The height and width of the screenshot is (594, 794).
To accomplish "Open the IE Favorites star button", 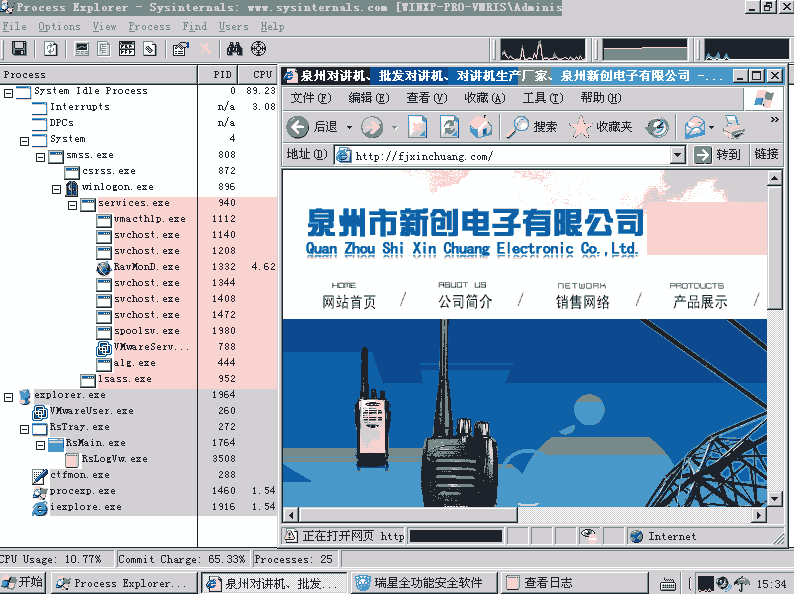I will coord(601,127).
